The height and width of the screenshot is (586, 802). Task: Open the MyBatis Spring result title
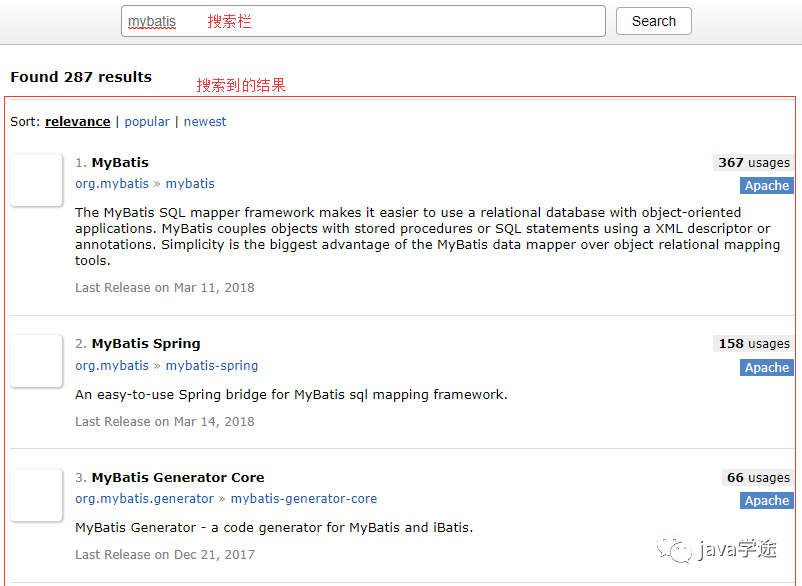pyautogui.click(x=146, y=344)
